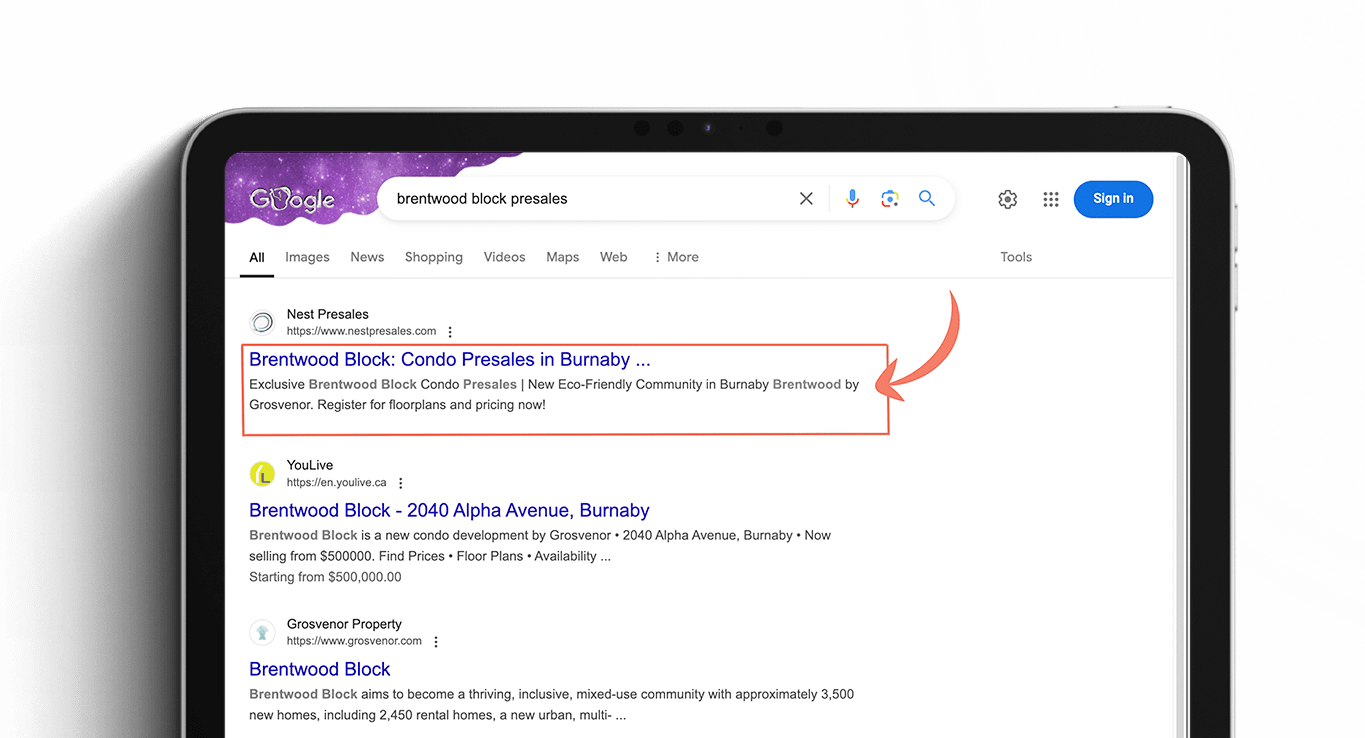Clear the search query with the X icon
Image resolution: width=1365 pixels, height=738 pixels.
(806, 198)
